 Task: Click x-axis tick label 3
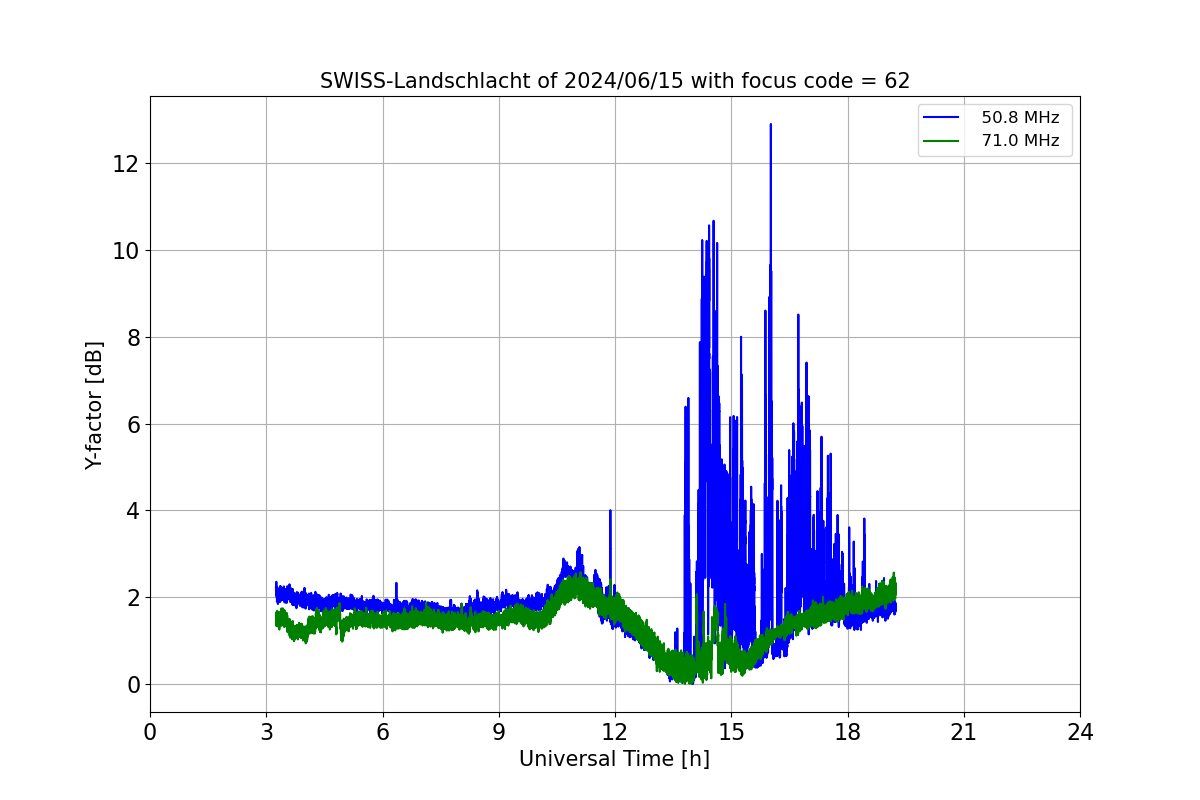[266, 732]
